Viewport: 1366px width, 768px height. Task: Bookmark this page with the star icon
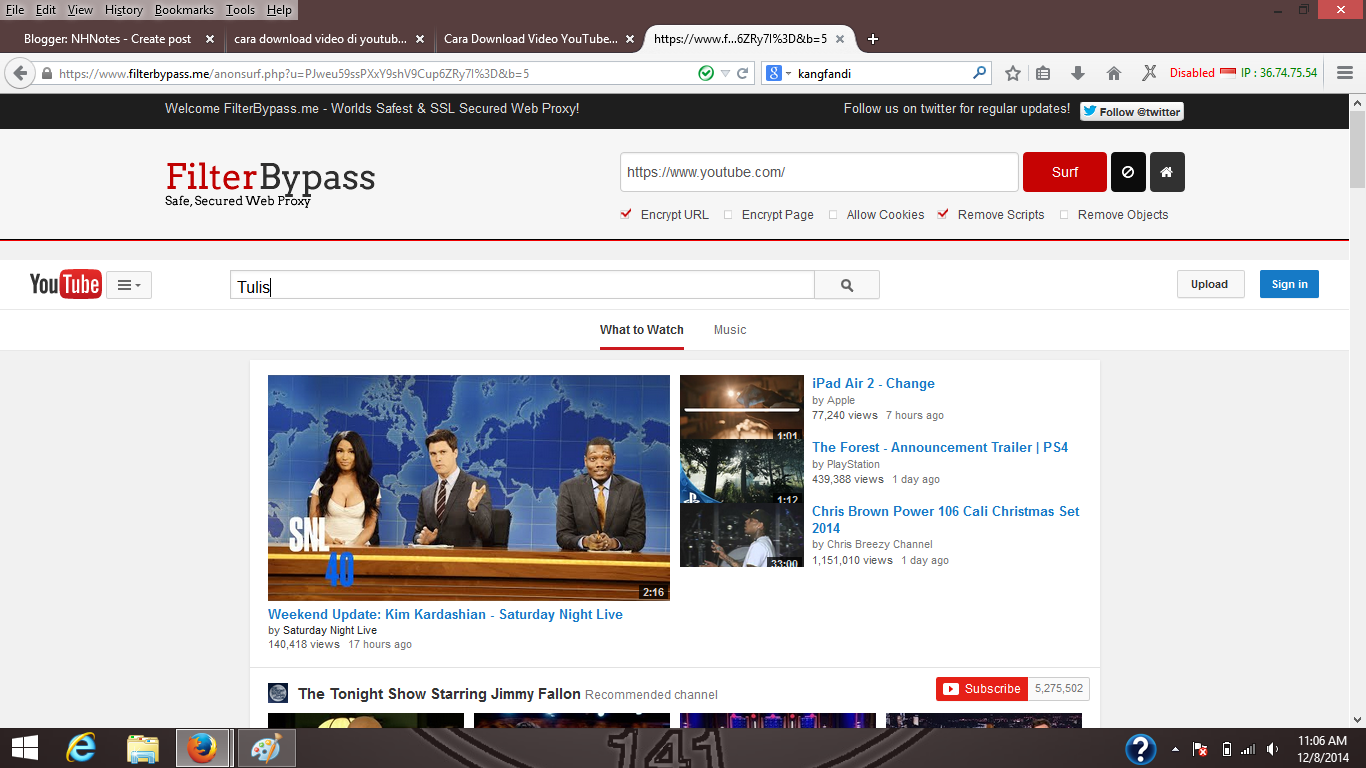pos(1012,72)
